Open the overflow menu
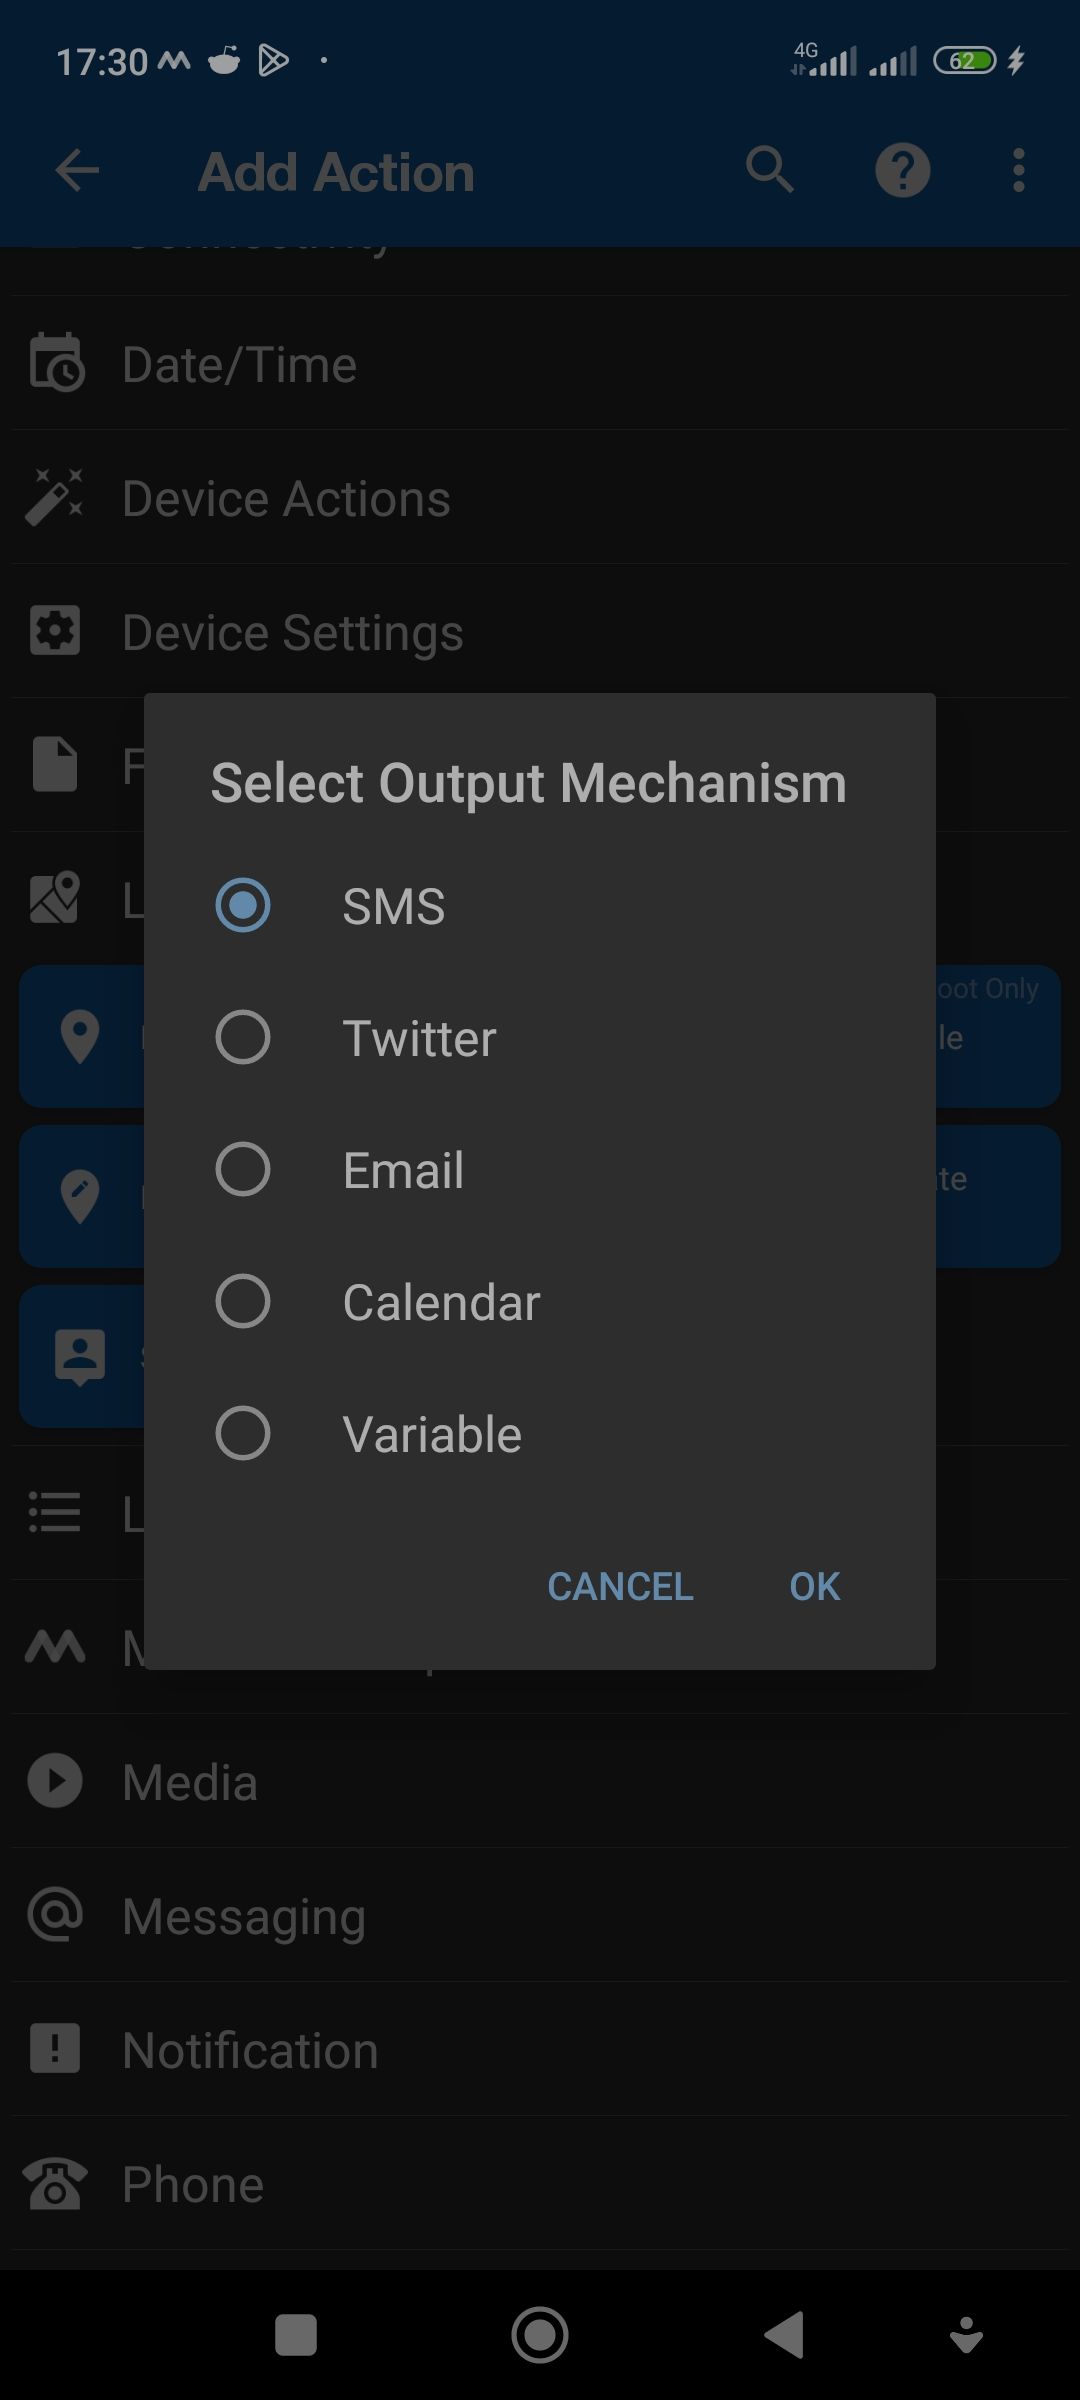 (x=1017, y=170)
